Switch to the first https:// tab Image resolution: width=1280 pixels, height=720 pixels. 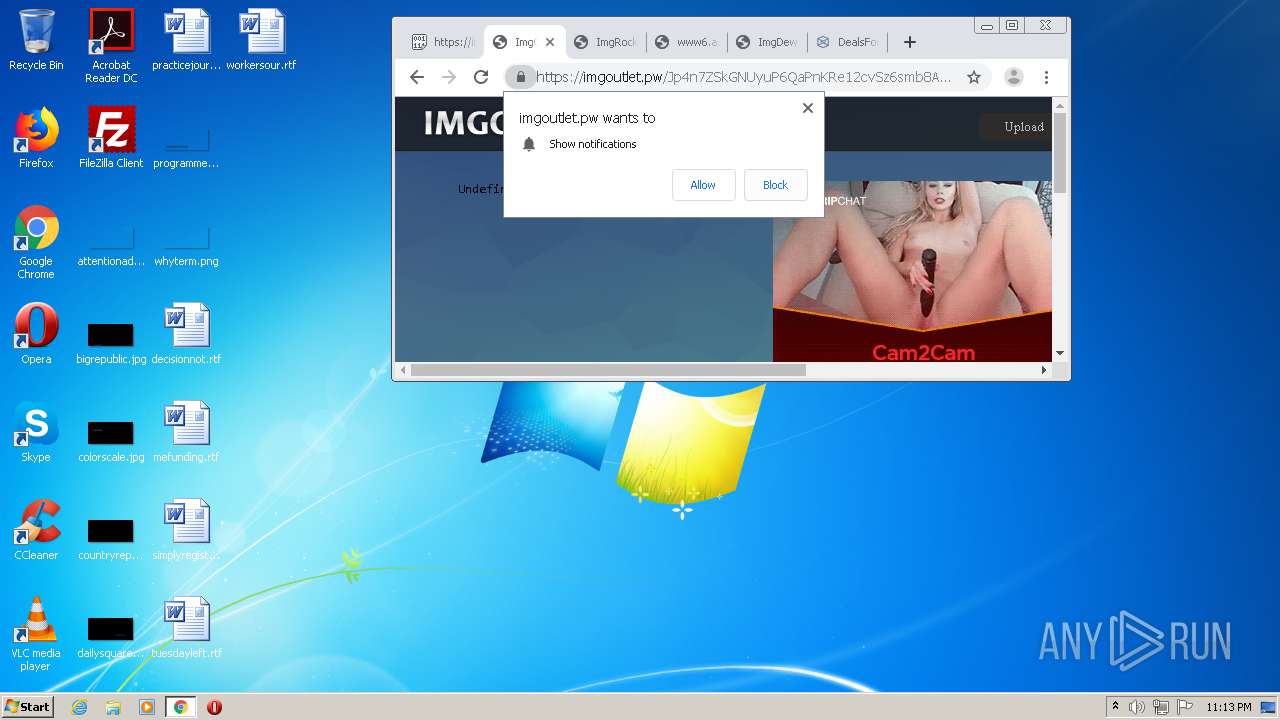(444, 42)
